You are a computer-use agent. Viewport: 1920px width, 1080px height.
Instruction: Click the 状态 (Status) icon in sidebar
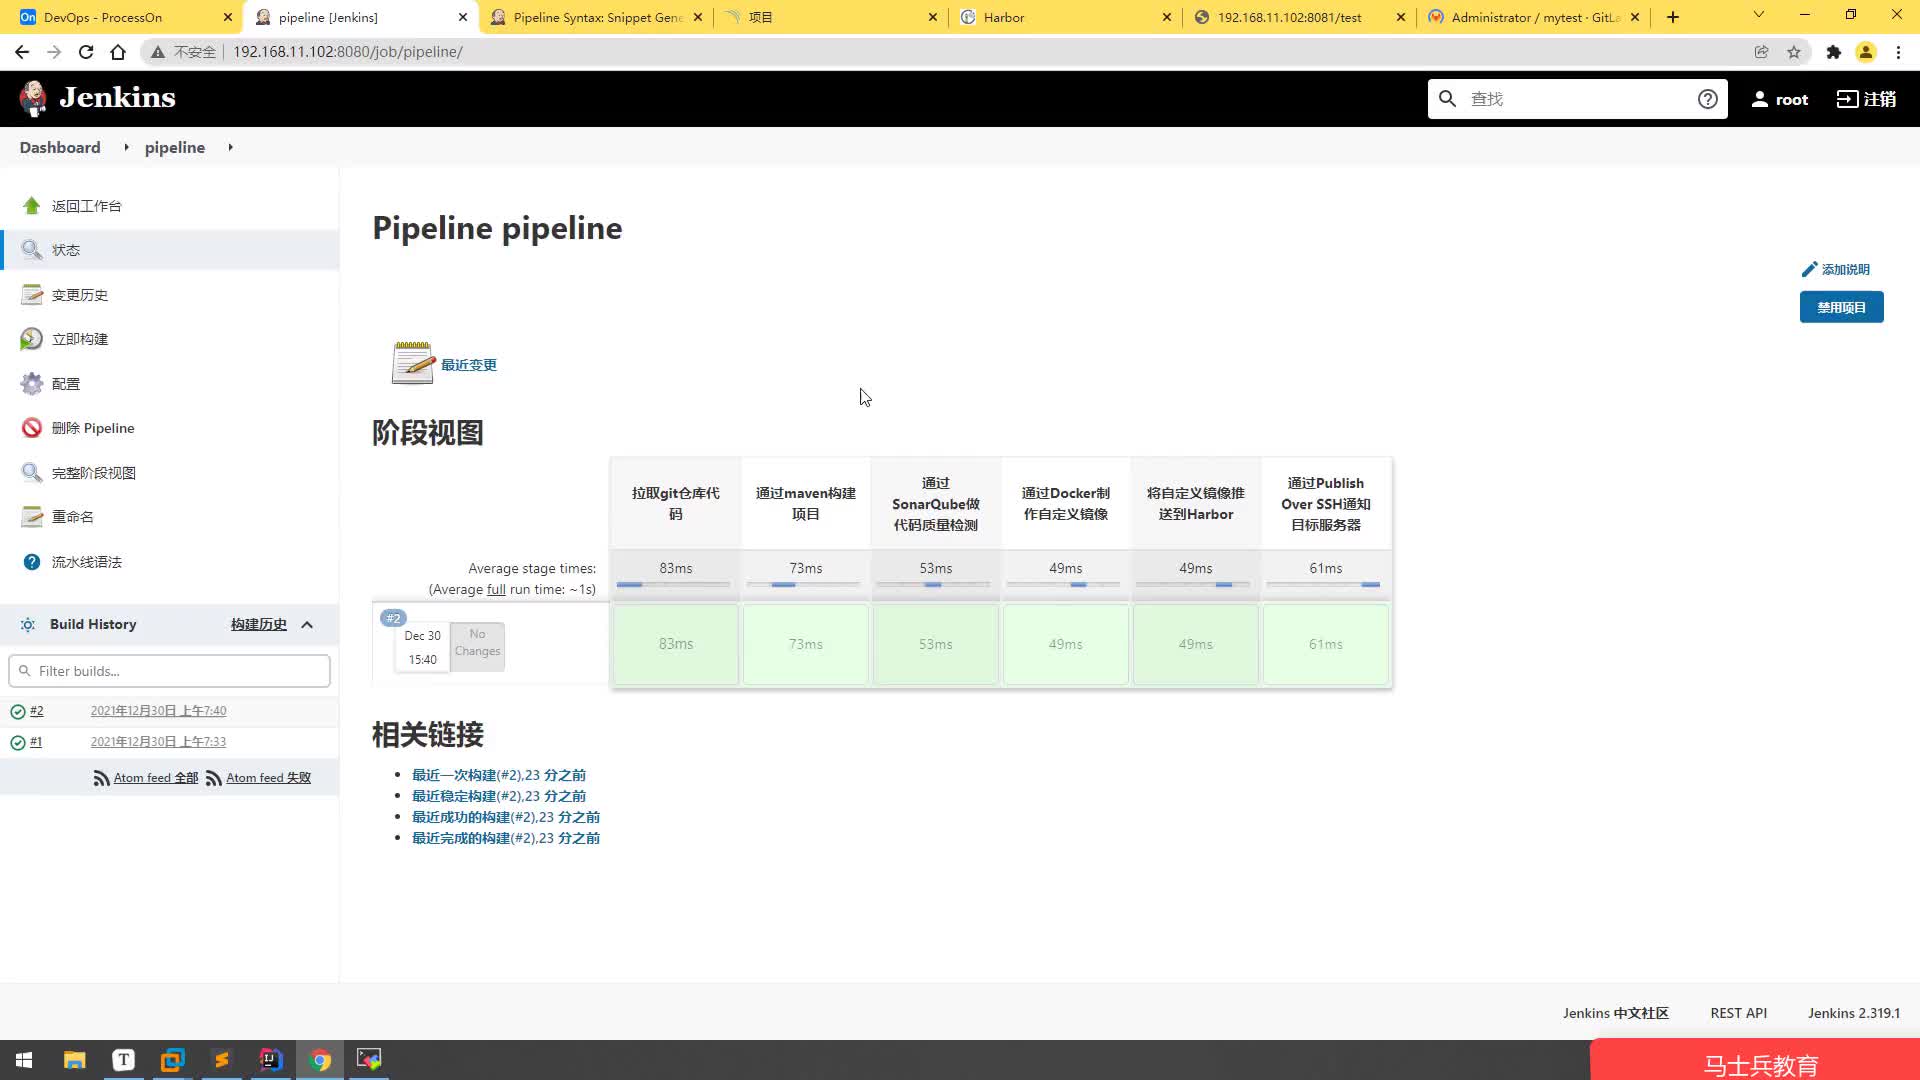(33, 249)
